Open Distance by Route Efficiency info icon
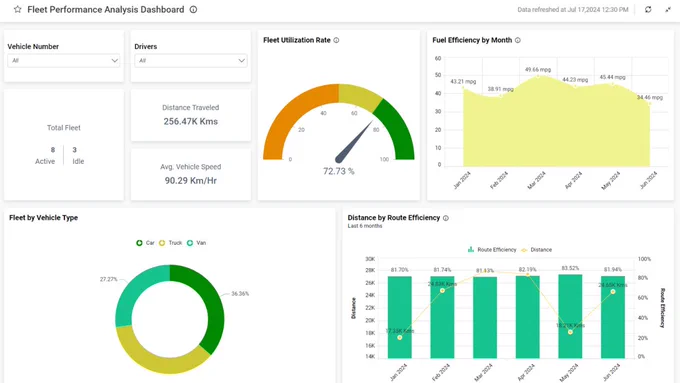This screenshot has height=383, width=680. tap(445, 218)
